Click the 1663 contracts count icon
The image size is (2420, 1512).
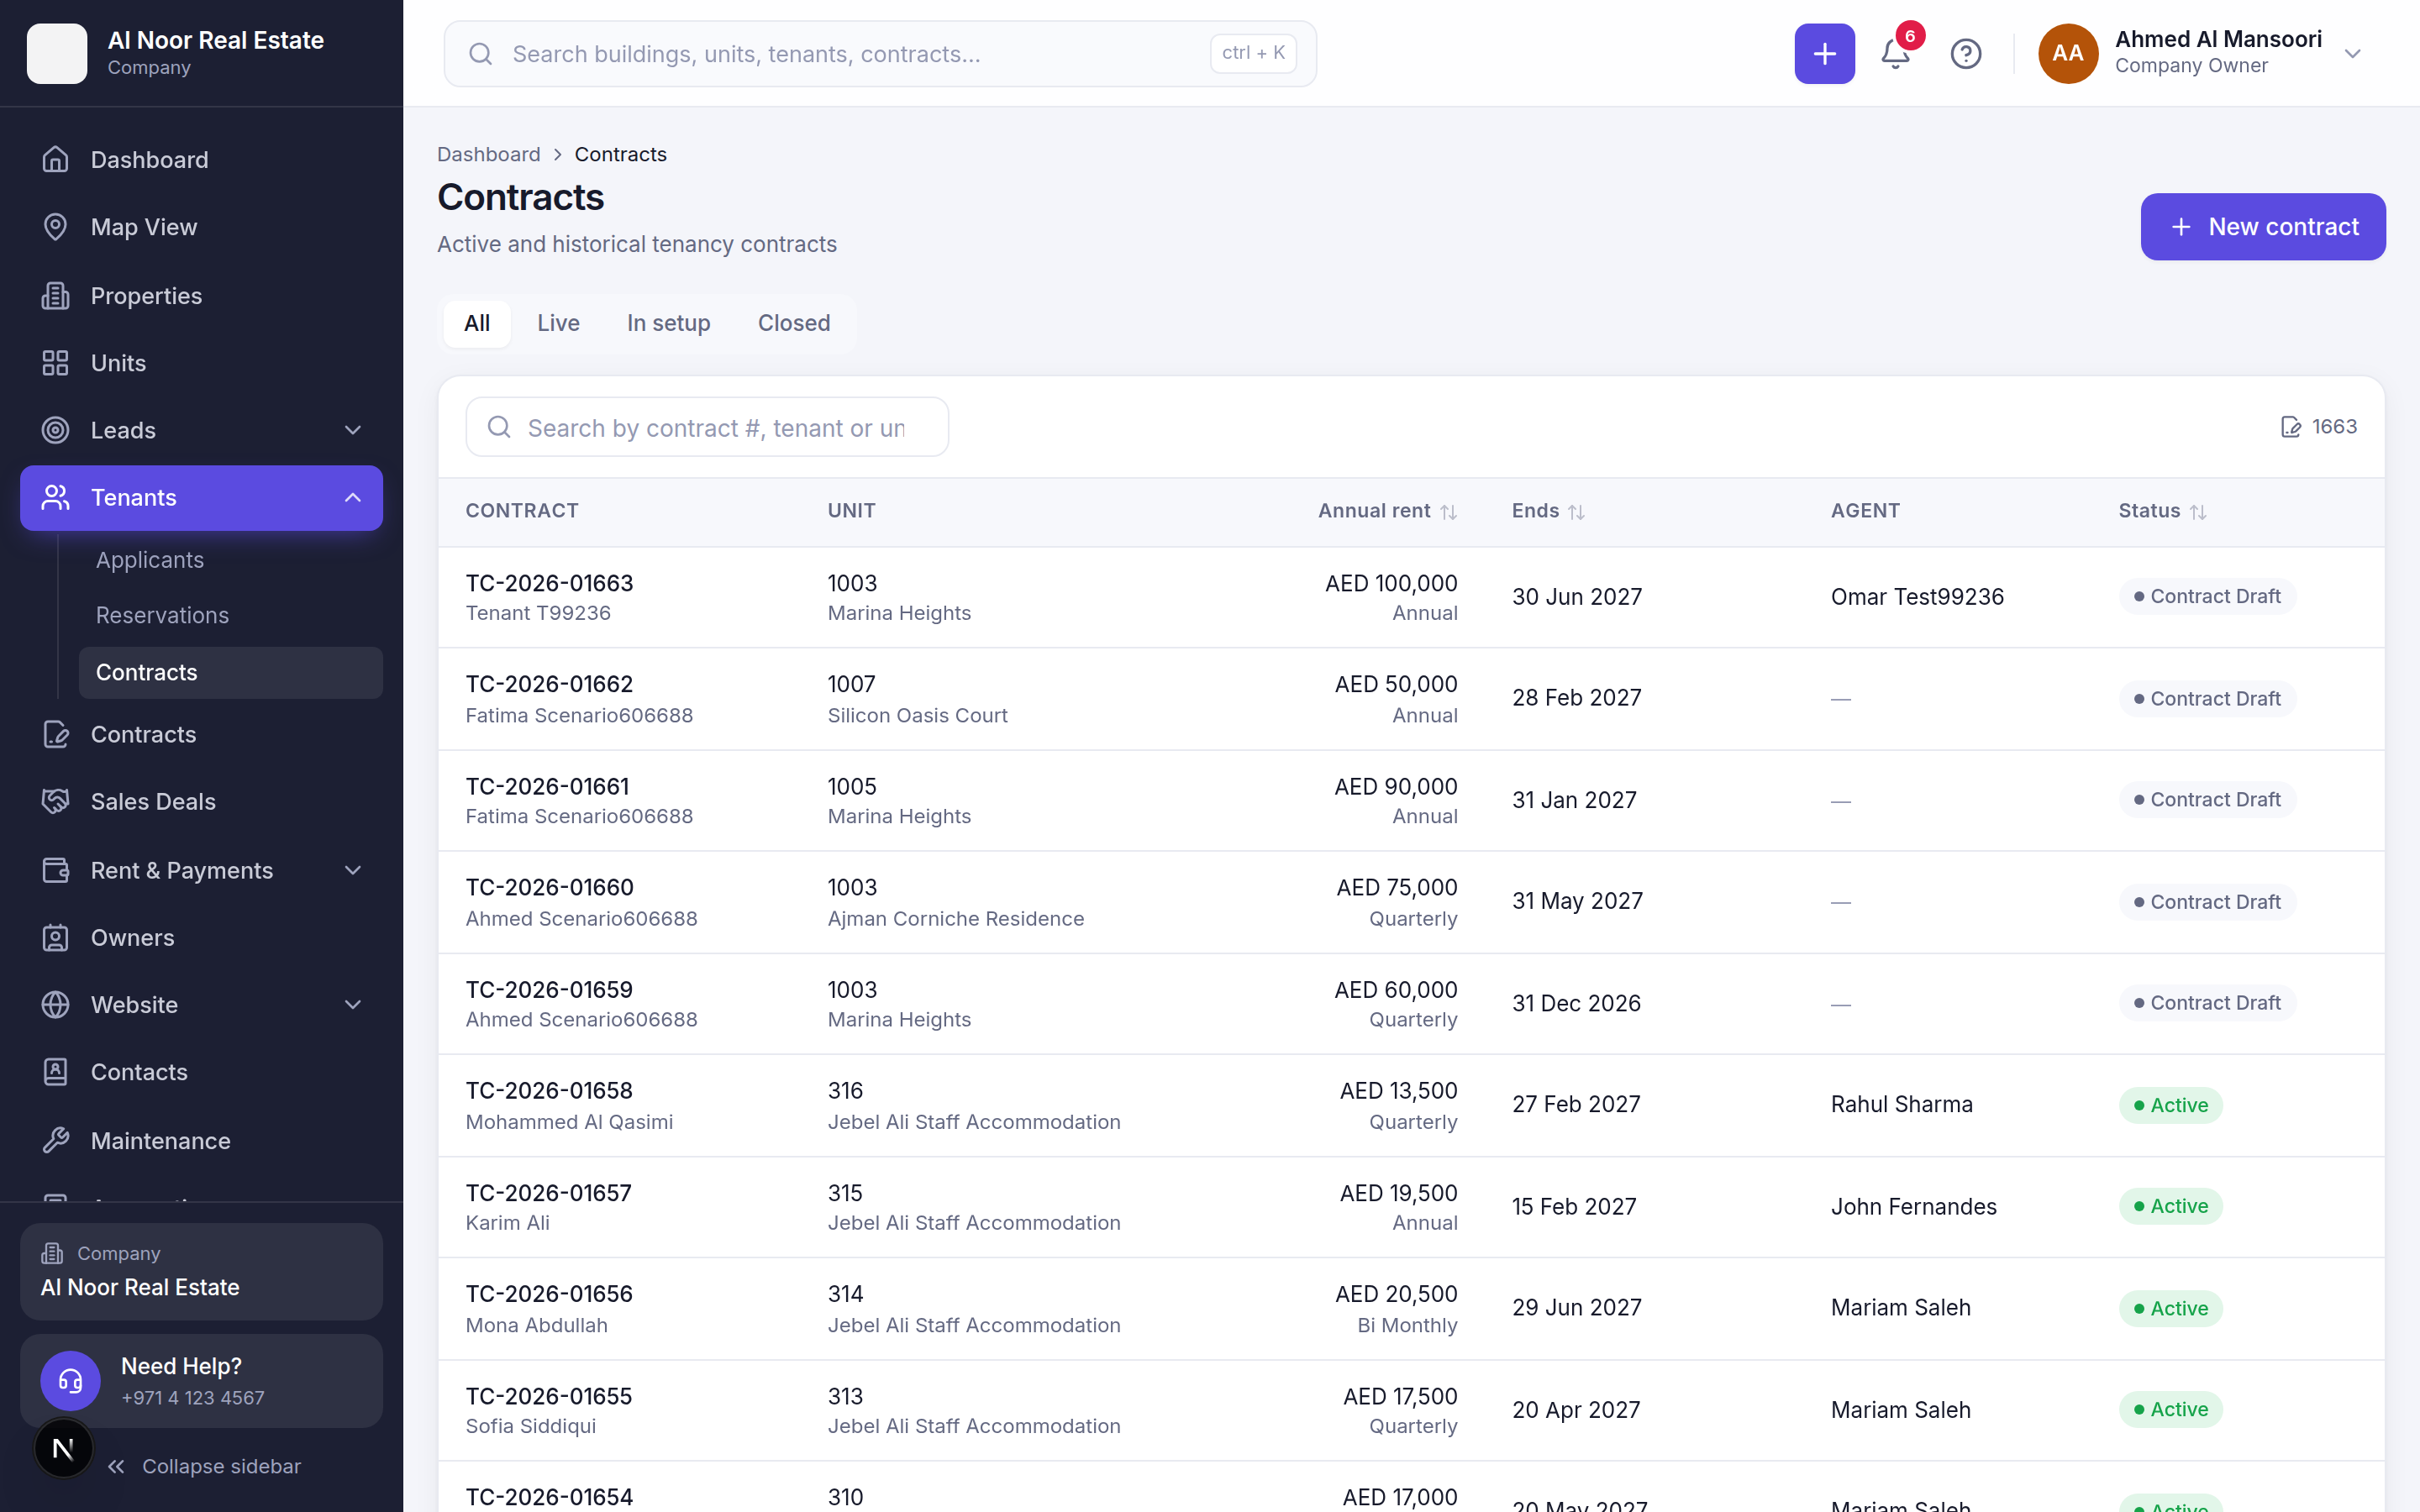(2290, 427)
